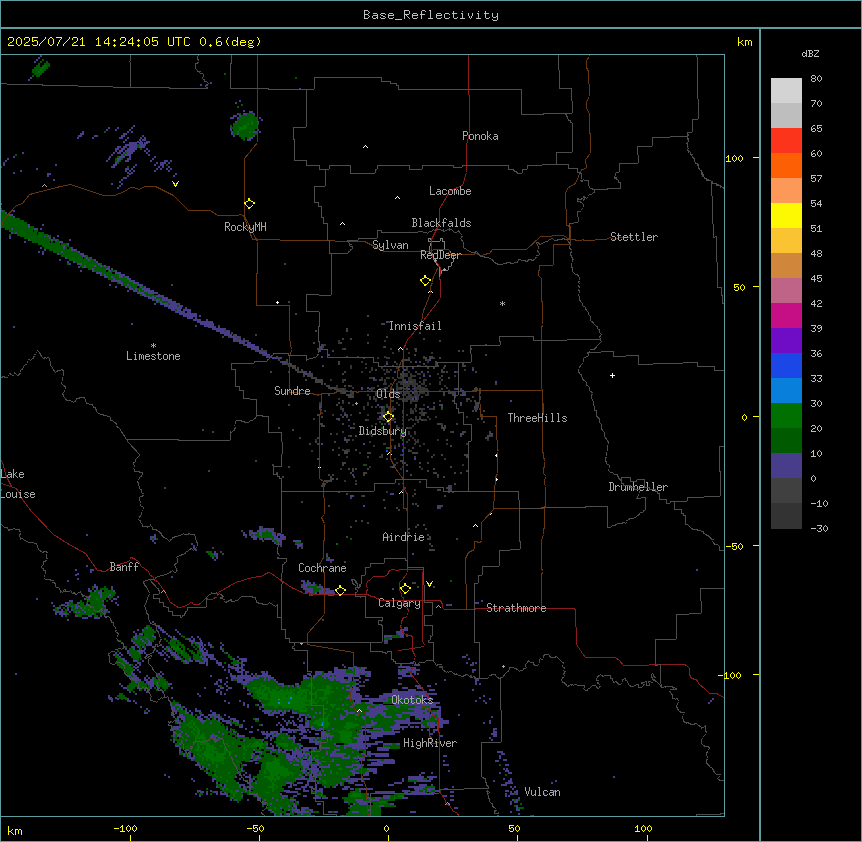This screenshot has width=862, height=842.
Task: Click the orange 60 dBZ legend band
Action: pyautogui.click(x=786, y=165)
